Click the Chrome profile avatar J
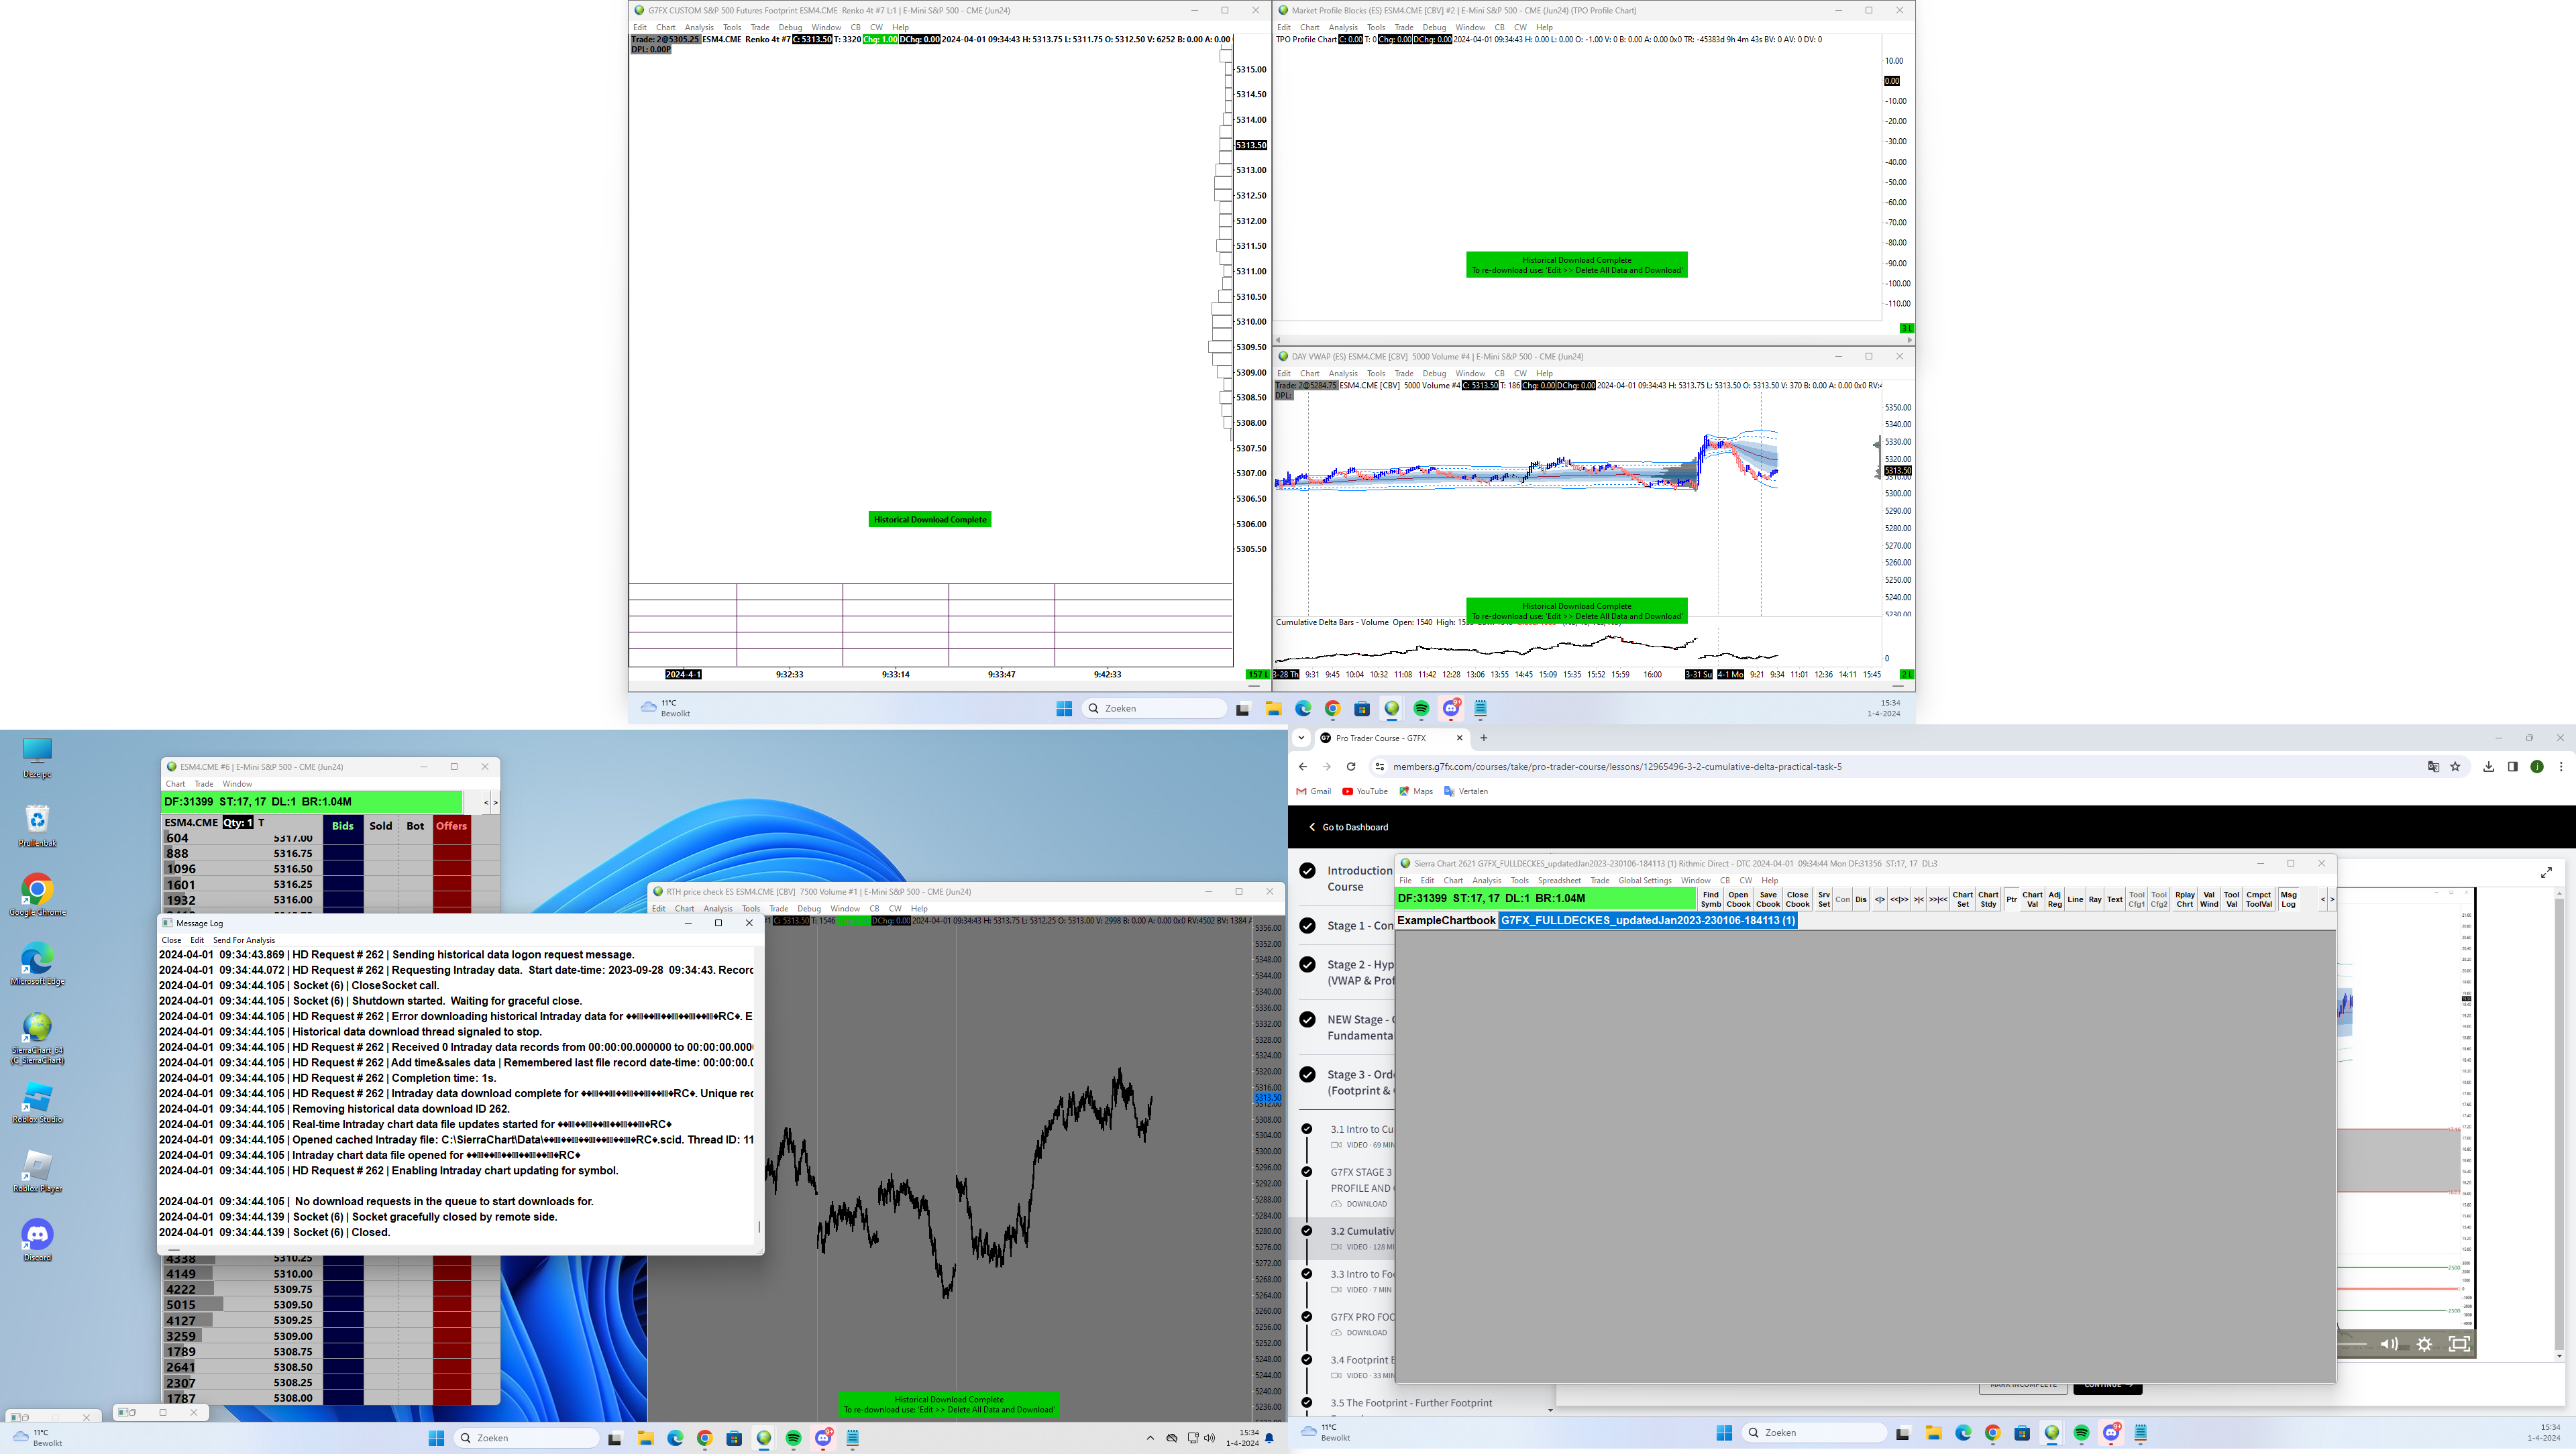The width and height of the screenshot is (2576, 1454). coord(2537,767)
